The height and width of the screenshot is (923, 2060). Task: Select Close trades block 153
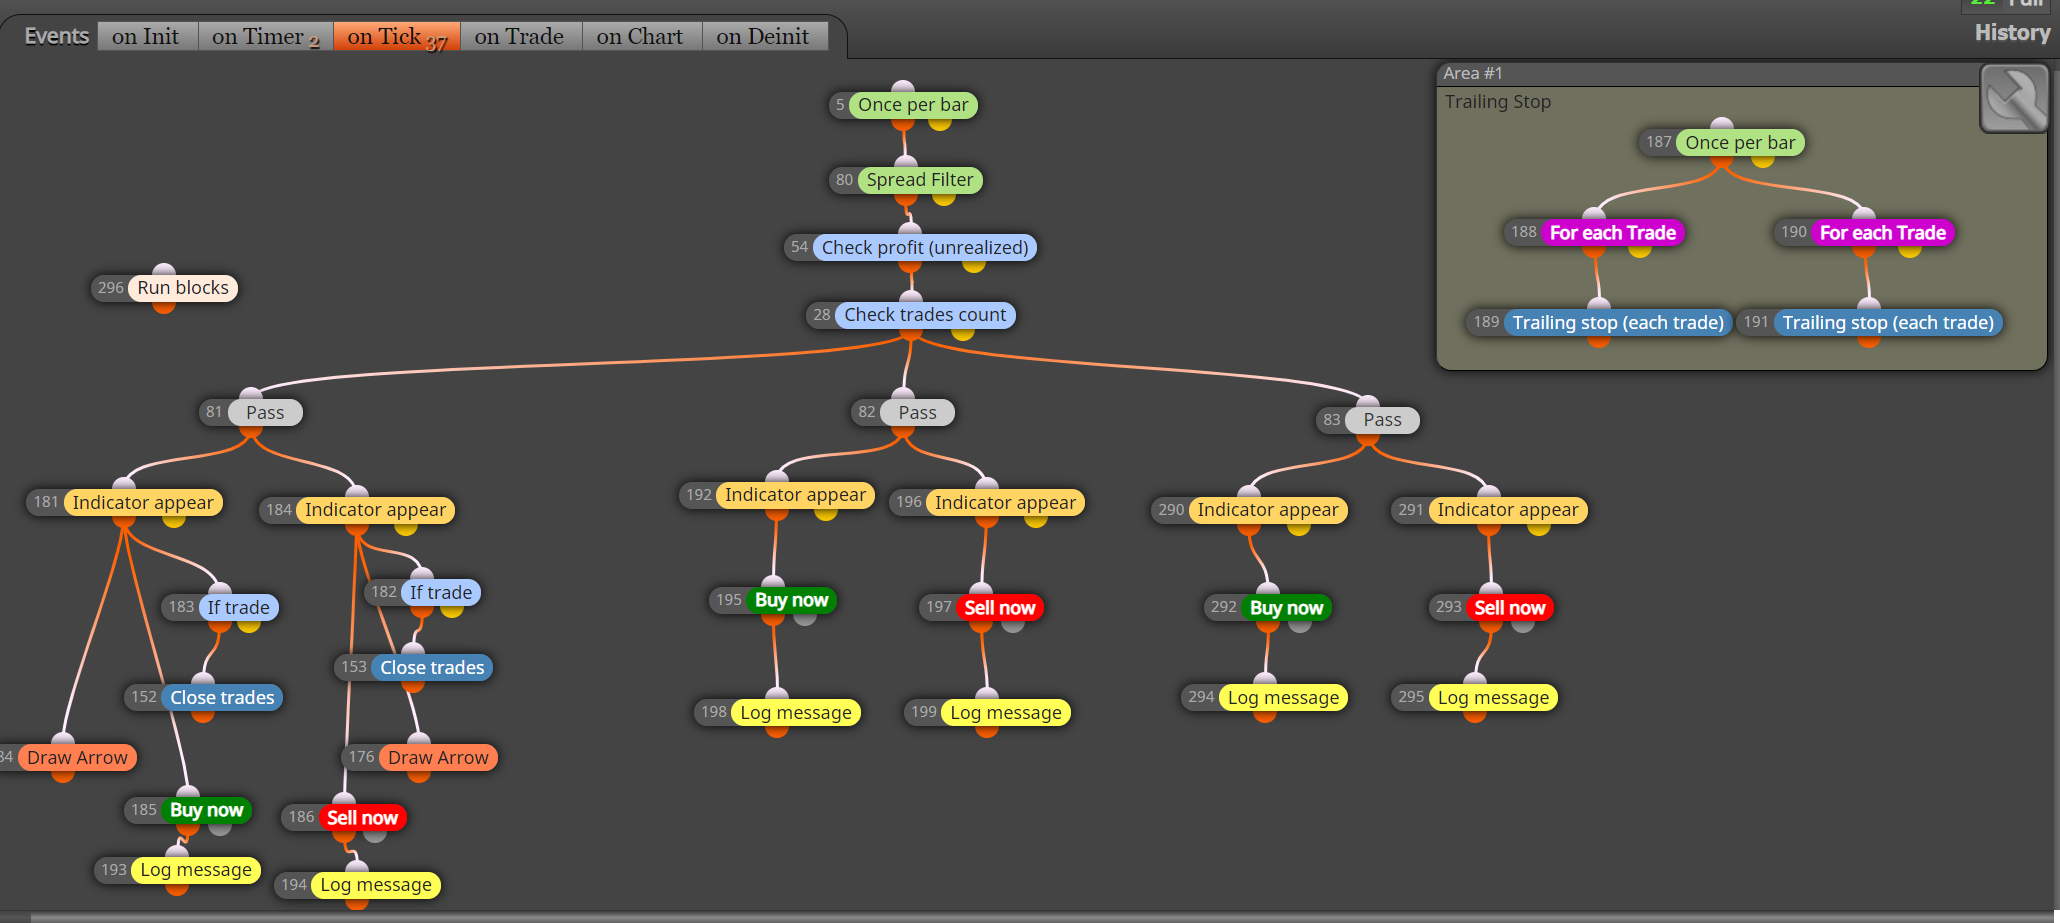pyautogui.click(x=432, y=668)
